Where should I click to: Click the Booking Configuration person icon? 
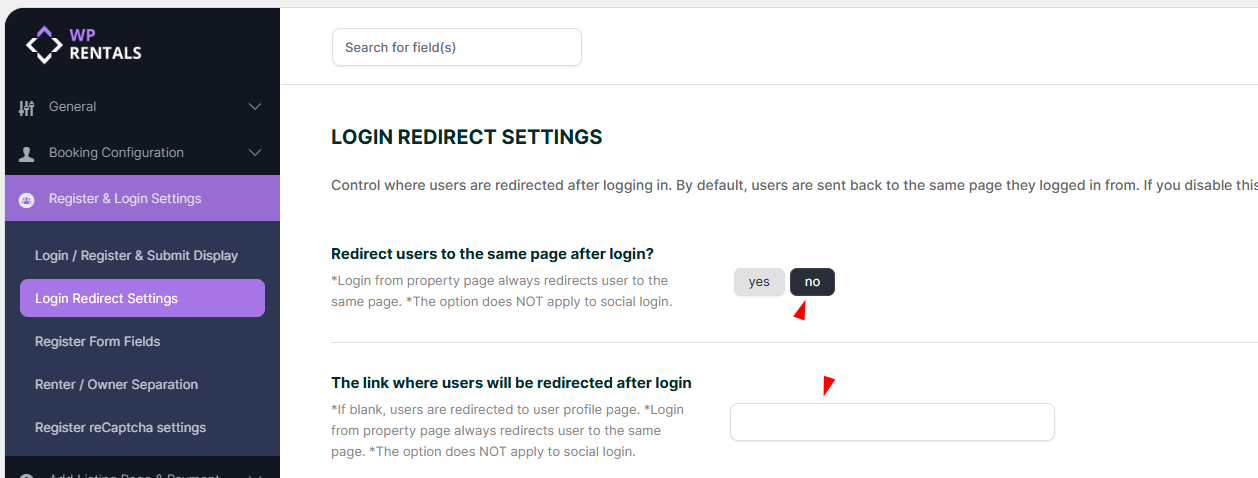pos(27,153)
